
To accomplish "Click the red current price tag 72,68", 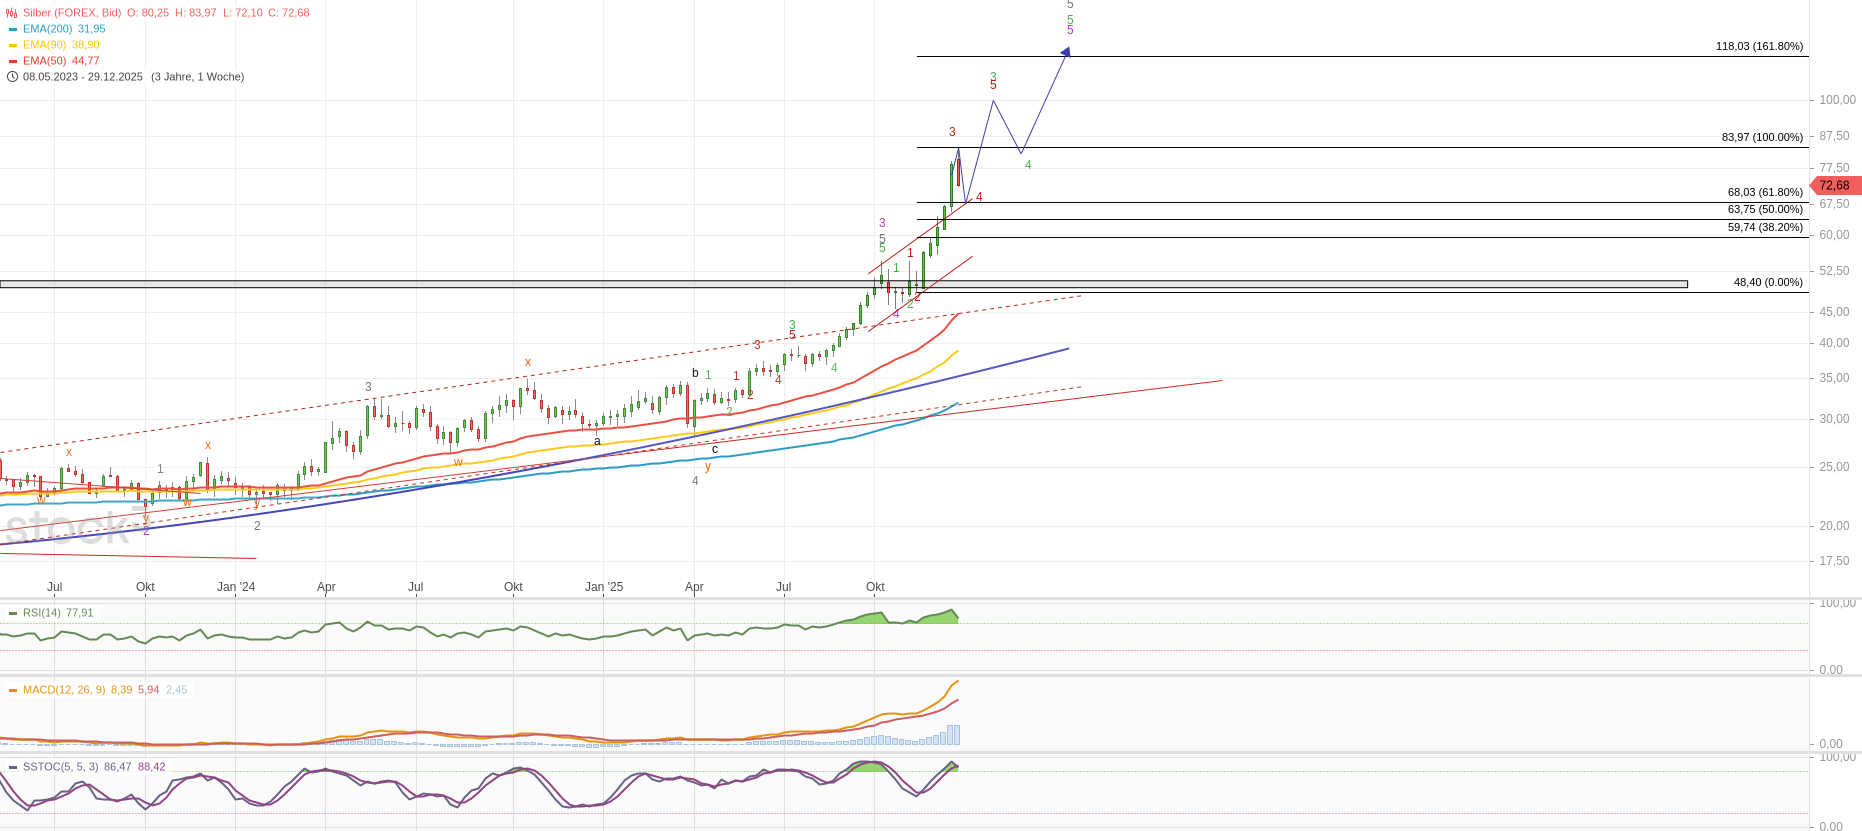I will pyautogui.click(x=1834, y=186).
